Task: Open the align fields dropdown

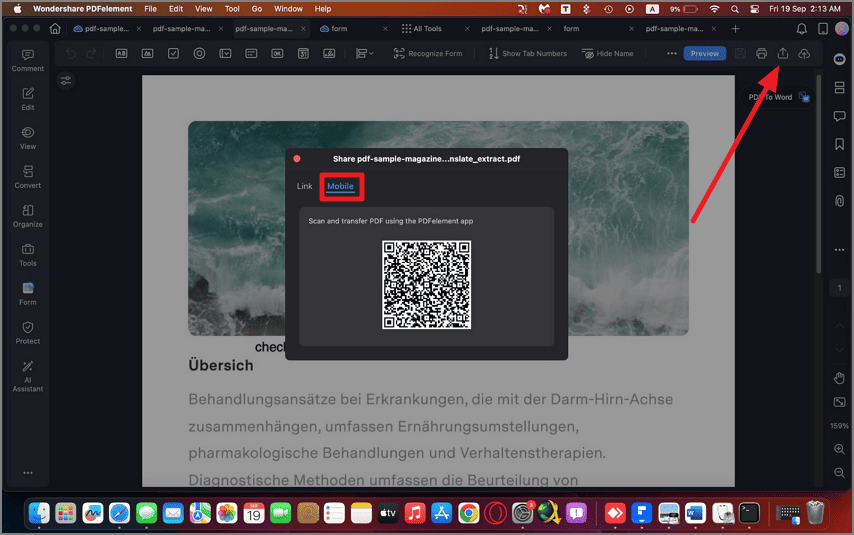Action: pyautogui.click(x=364, y=53)
